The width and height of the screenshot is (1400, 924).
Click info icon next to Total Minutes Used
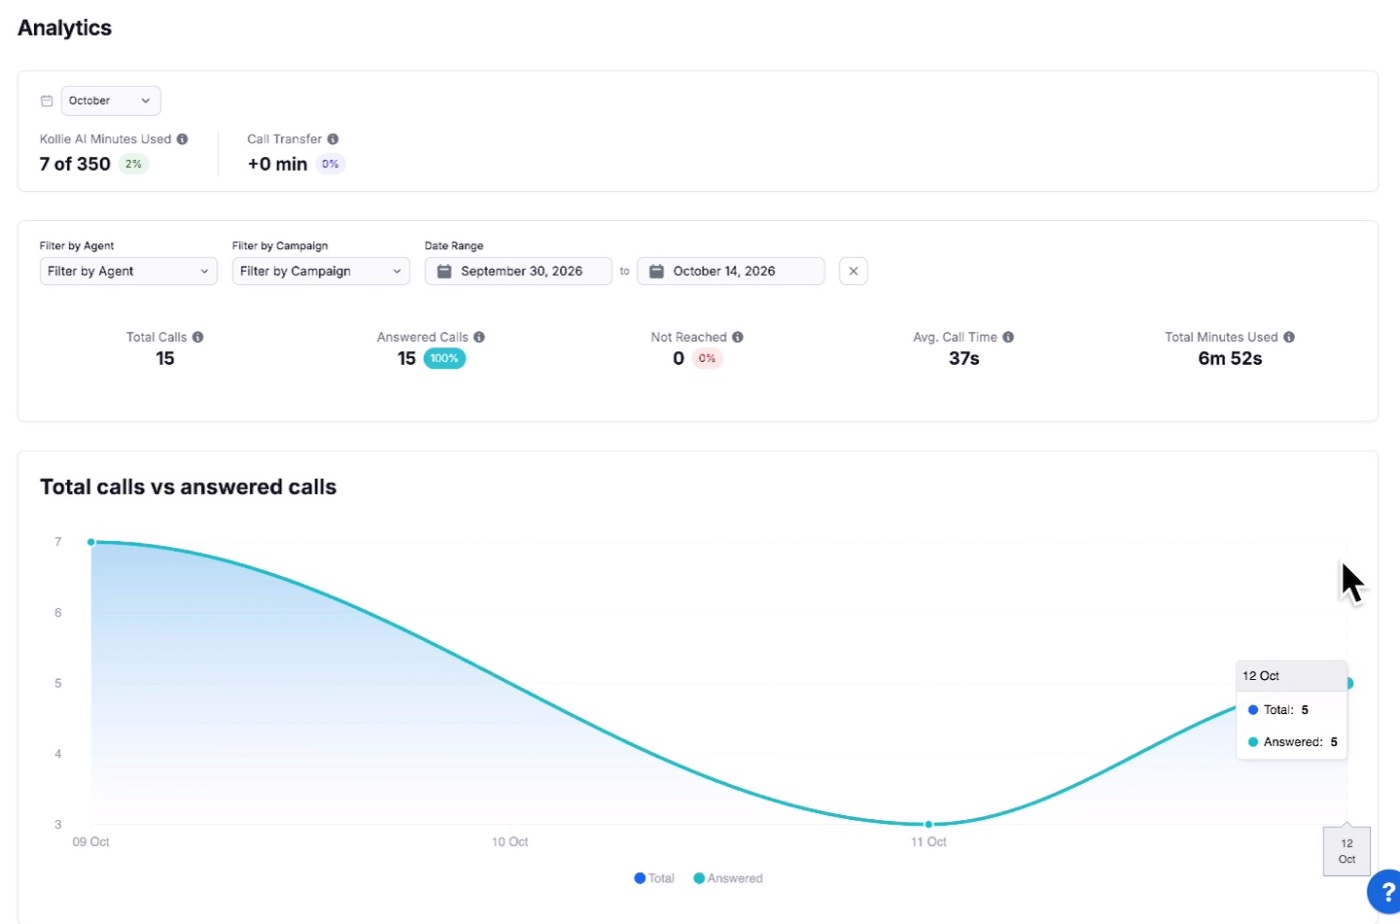coord(1289,337)
